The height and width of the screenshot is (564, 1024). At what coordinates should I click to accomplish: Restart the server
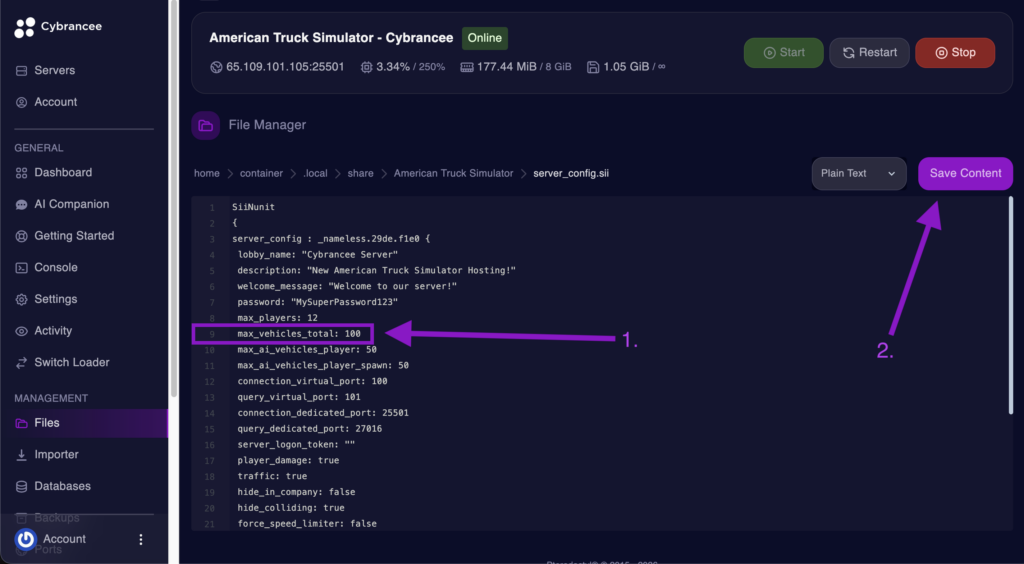click(869, 53)
